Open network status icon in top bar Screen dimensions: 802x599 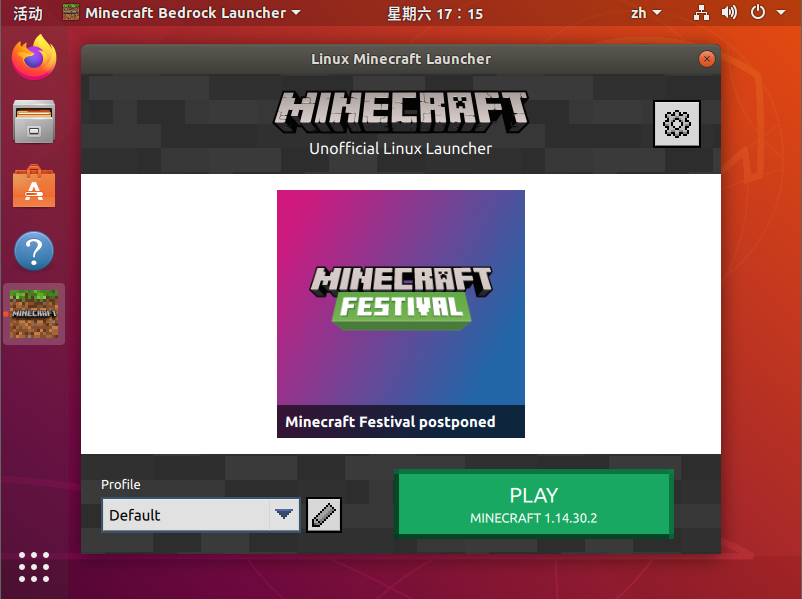[701, 13]
